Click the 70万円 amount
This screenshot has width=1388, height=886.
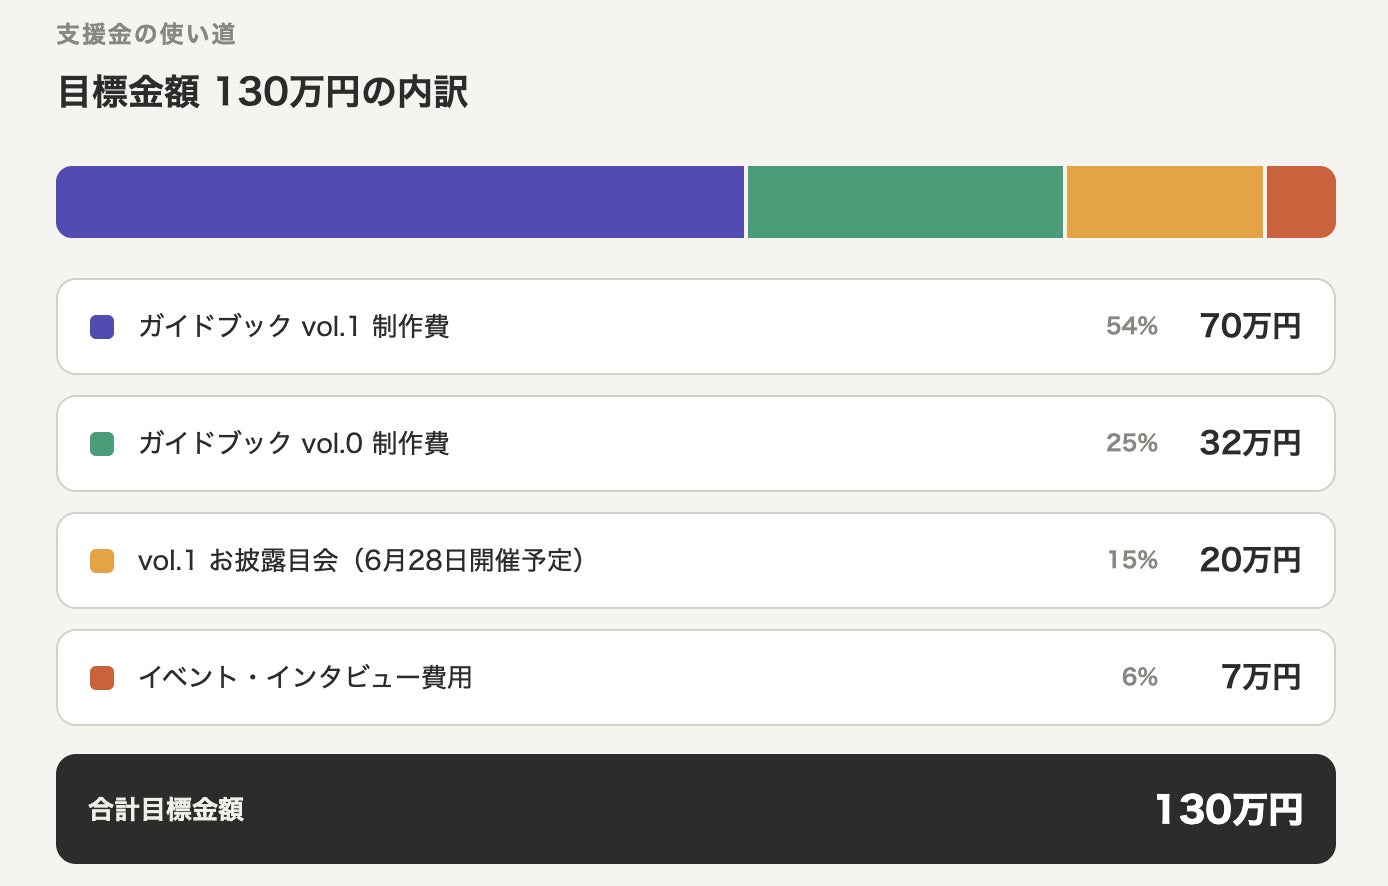coord(1250,327)
